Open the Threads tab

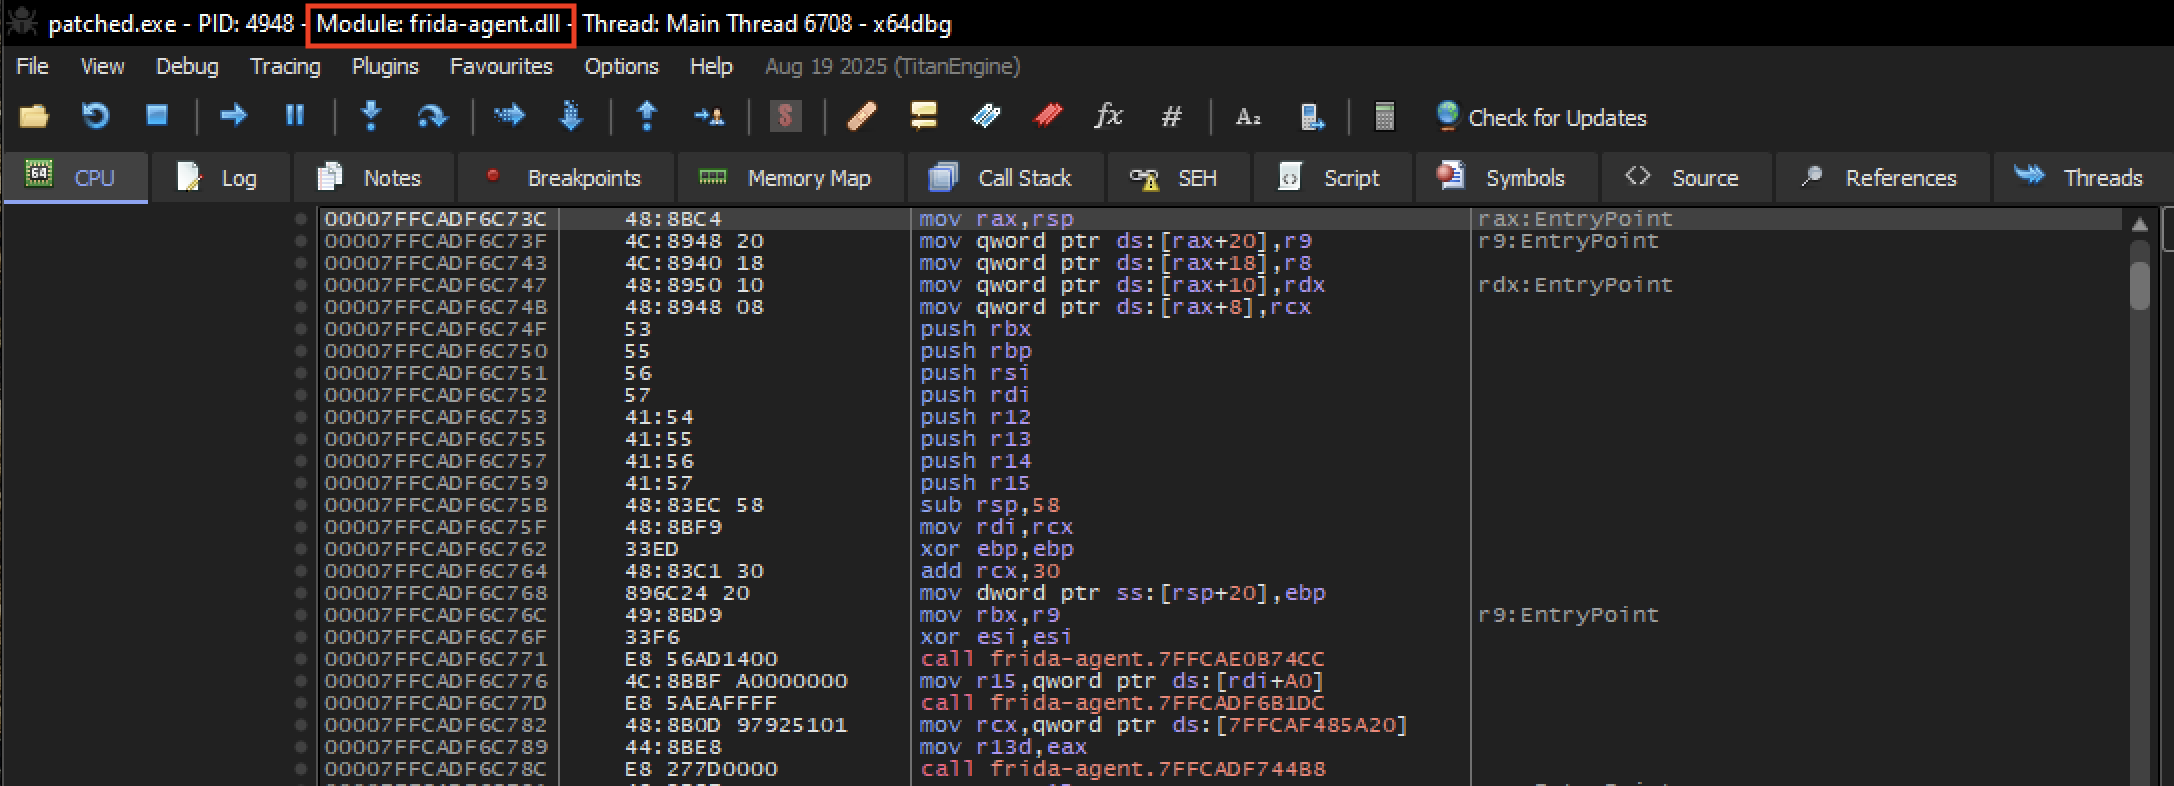pyautogui.click(x=2083, y=178)
